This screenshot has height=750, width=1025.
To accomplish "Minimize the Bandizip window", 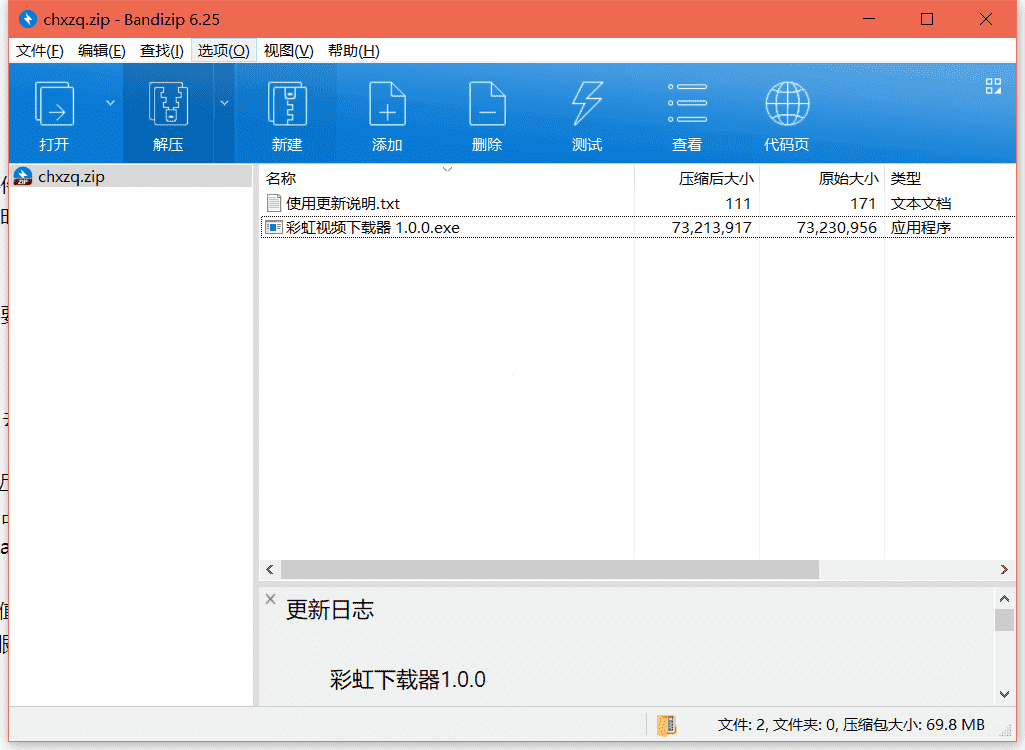I will click(x=869, y=19).
